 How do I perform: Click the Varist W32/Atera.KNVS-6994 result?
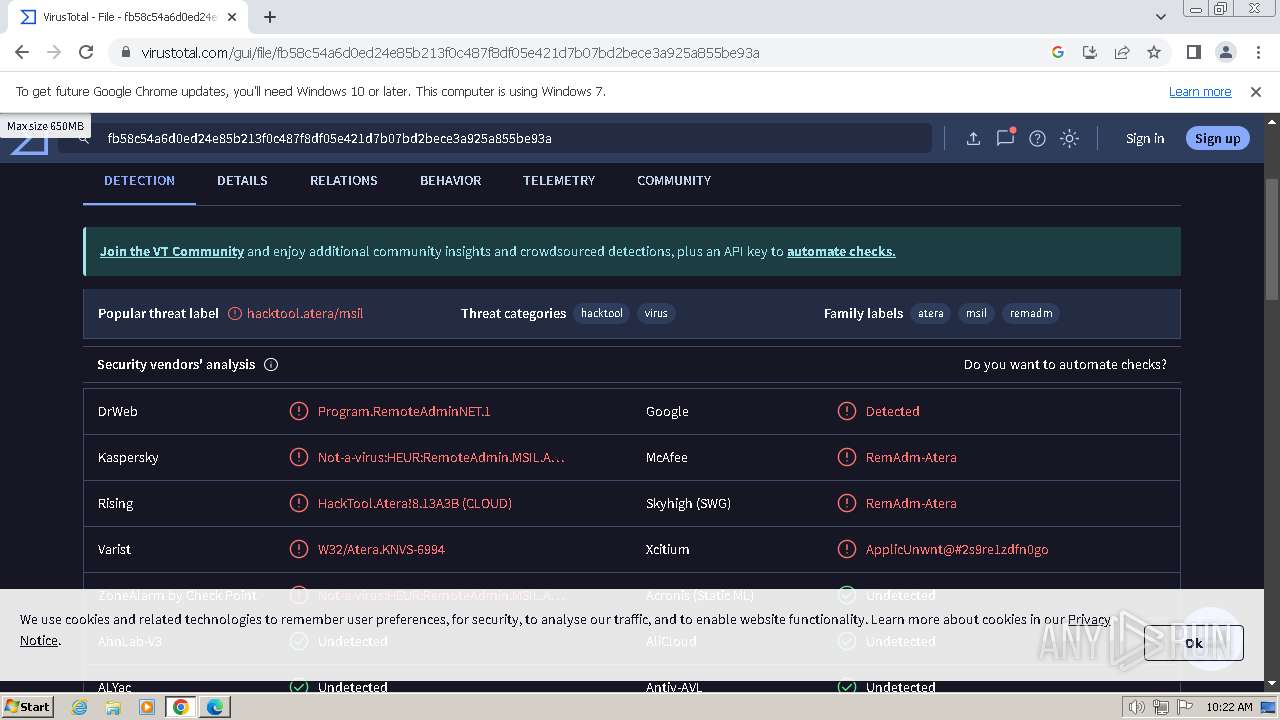tap(381, 550)
